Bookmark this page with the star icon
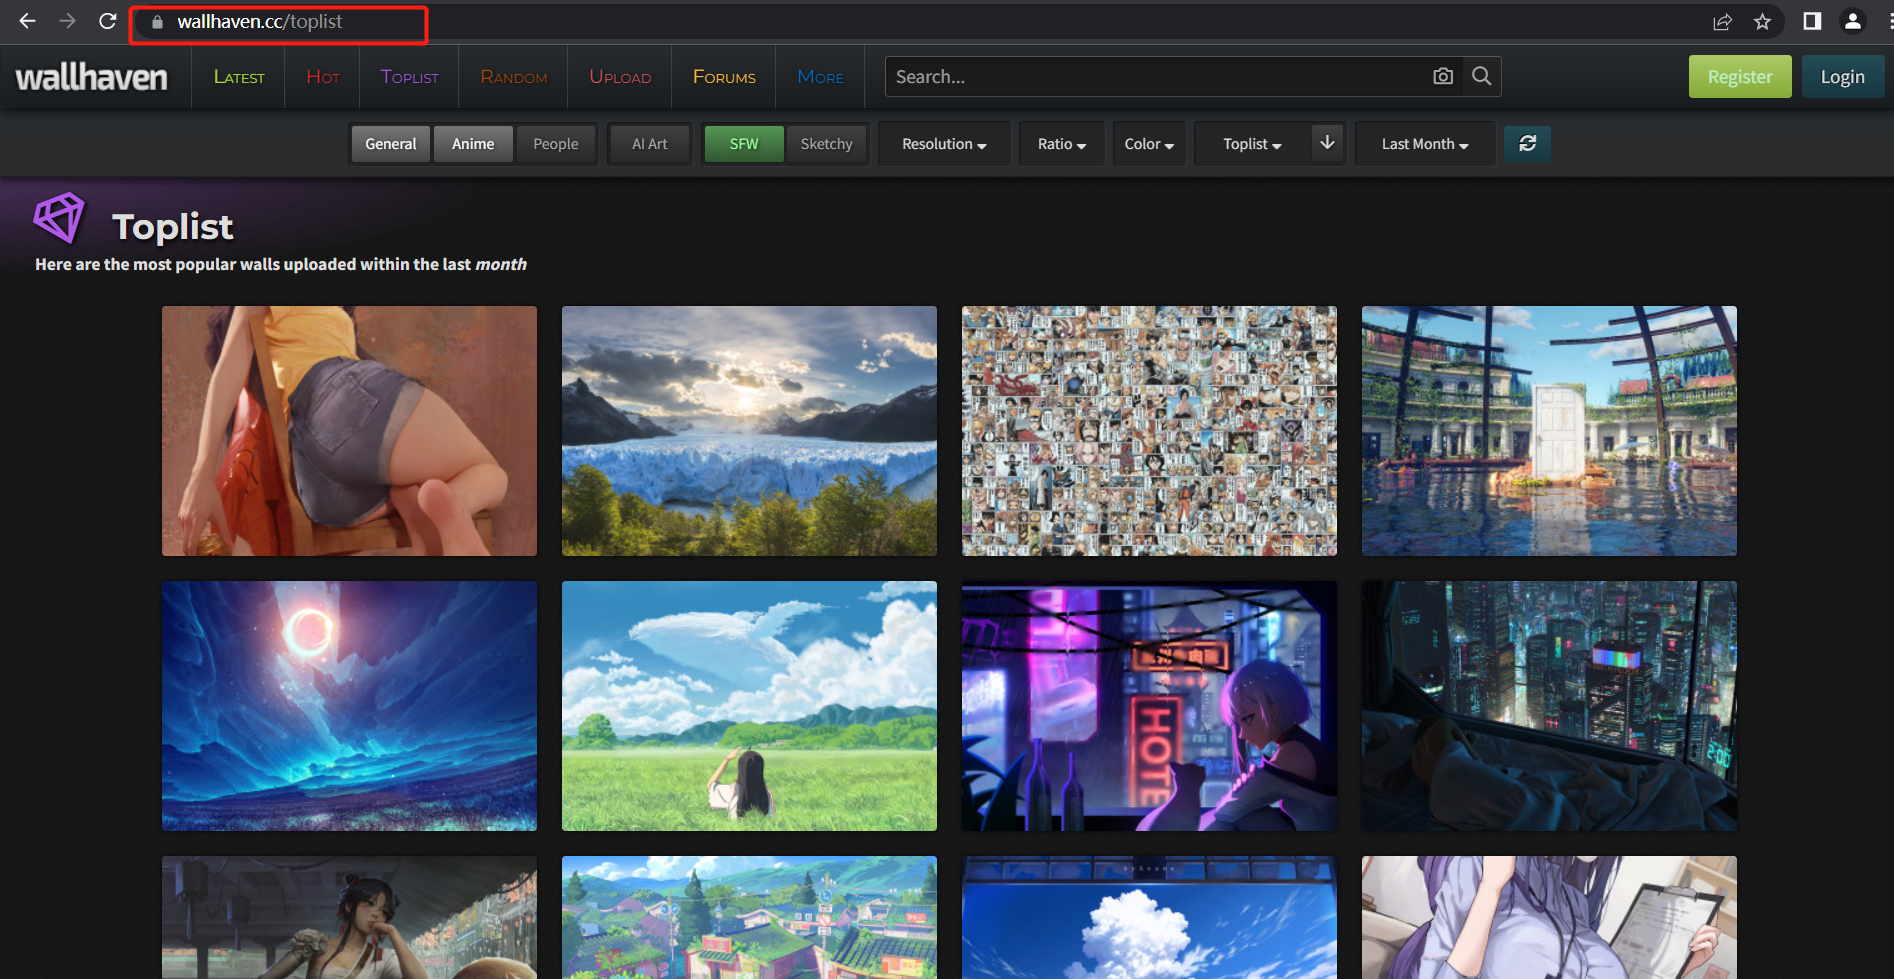This screenshot has height=979, width=1894. [1762, 22]
